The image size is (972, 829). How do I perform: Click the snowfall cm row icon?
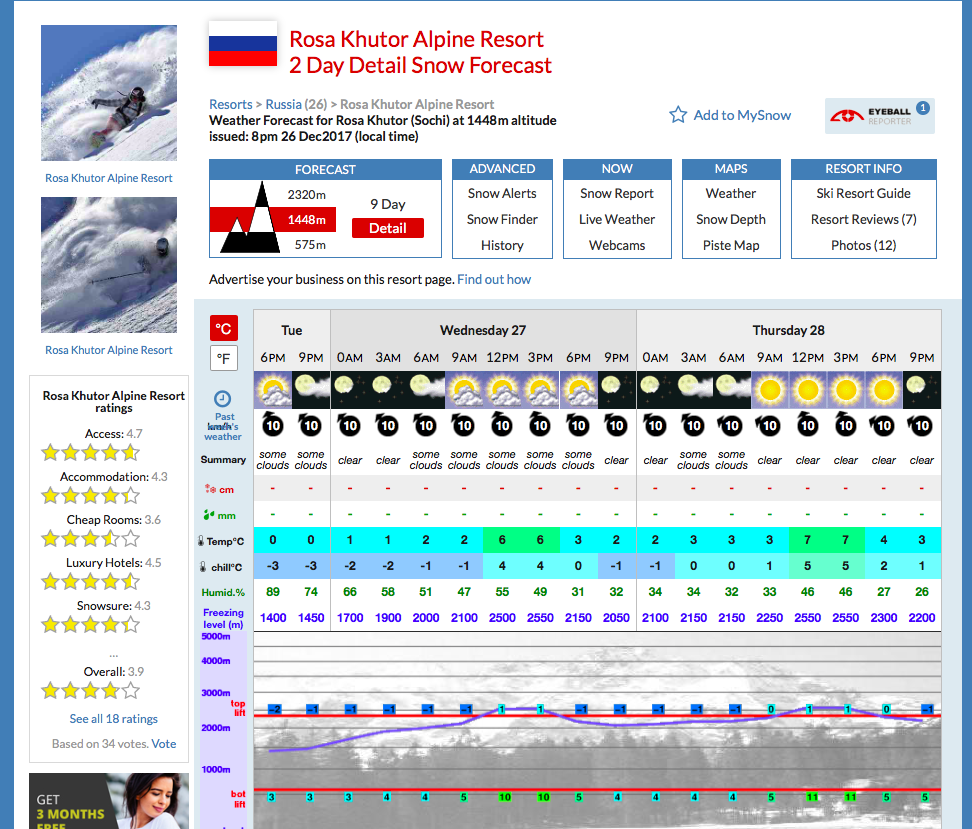click(x=210, y=489)
